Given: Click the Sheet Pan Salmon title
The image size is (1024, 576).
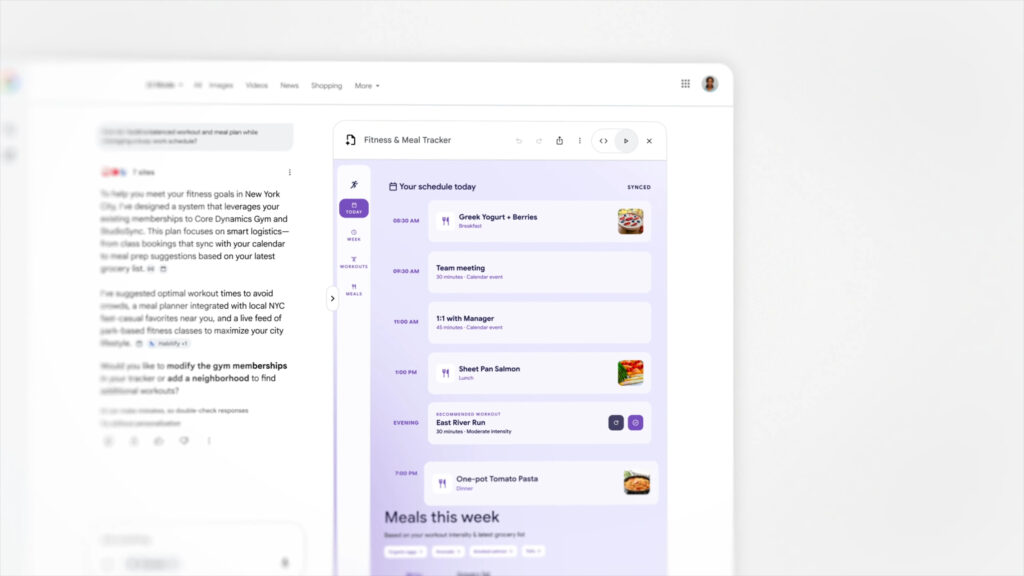Looking at the screenshot, I should tap(489, 369).
